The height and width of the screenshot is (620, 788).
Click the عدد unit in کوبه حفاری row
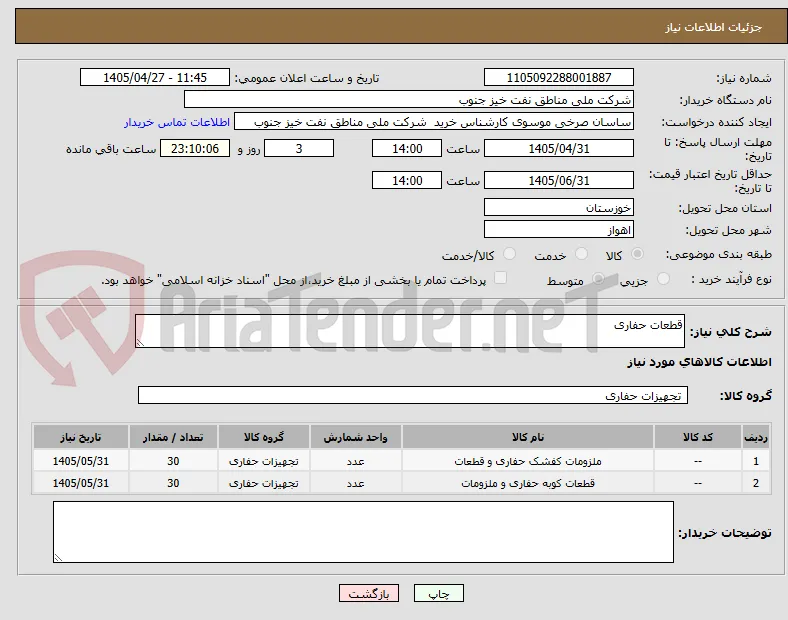pos(355,483)
